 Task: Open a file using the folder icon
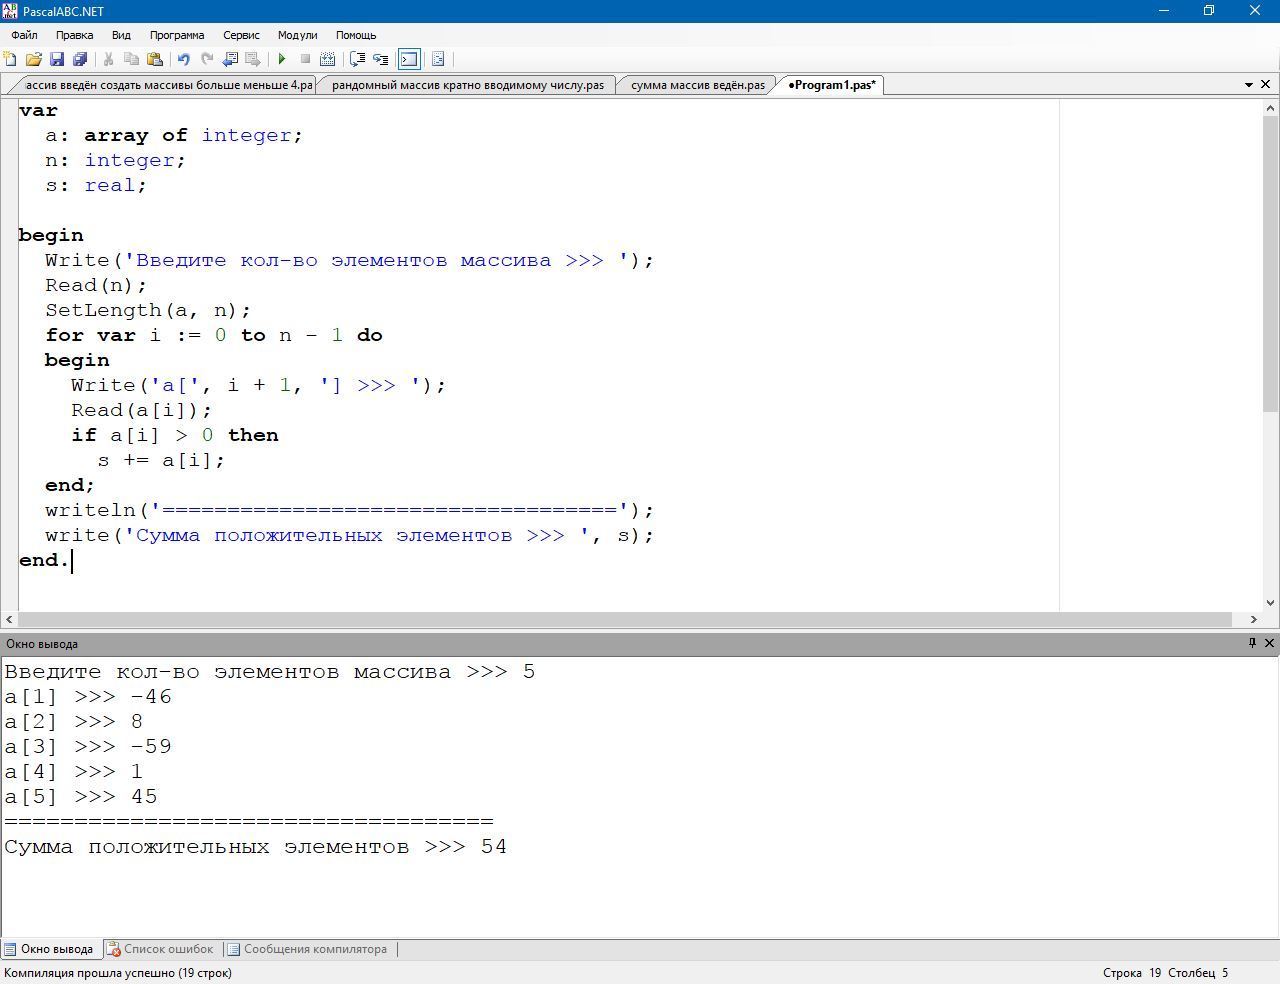click(33, 59)
